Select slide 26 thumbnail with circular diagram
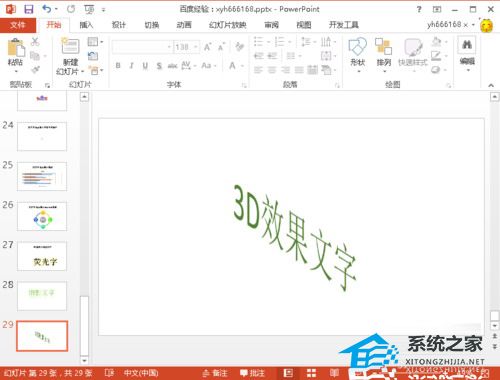The height and width of the screenshot is (380, 500). coord(42,216)
